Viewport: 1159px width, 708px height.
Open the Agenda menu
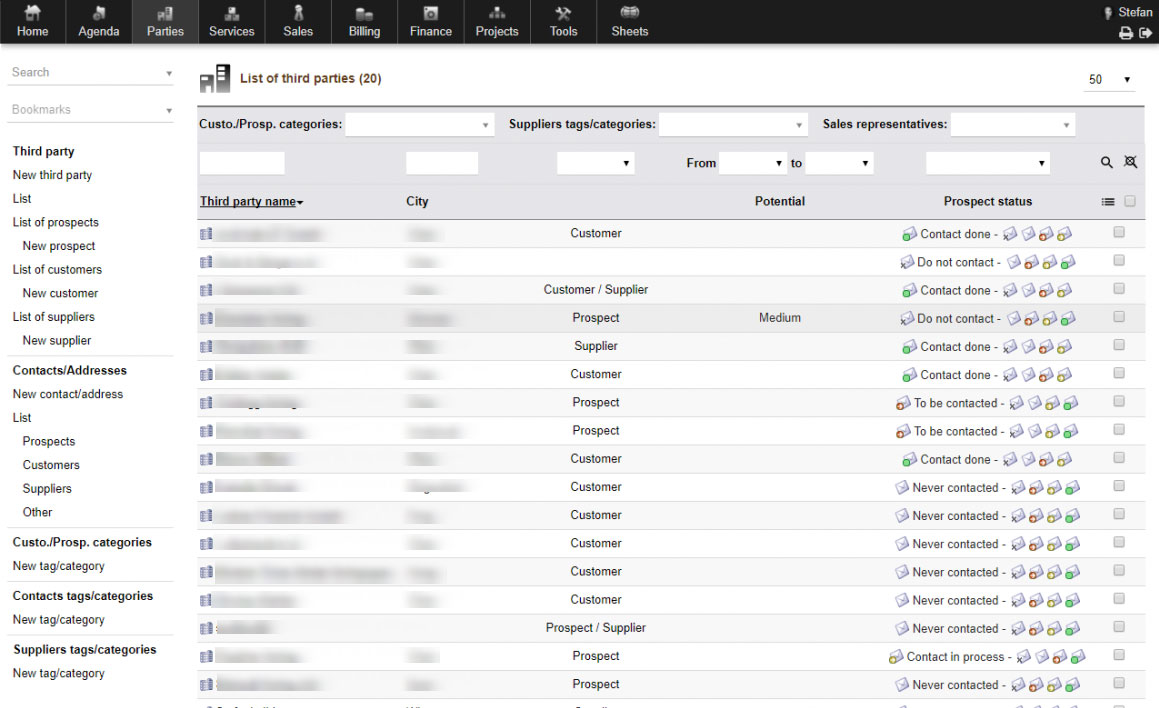click(x=99, y=21)
